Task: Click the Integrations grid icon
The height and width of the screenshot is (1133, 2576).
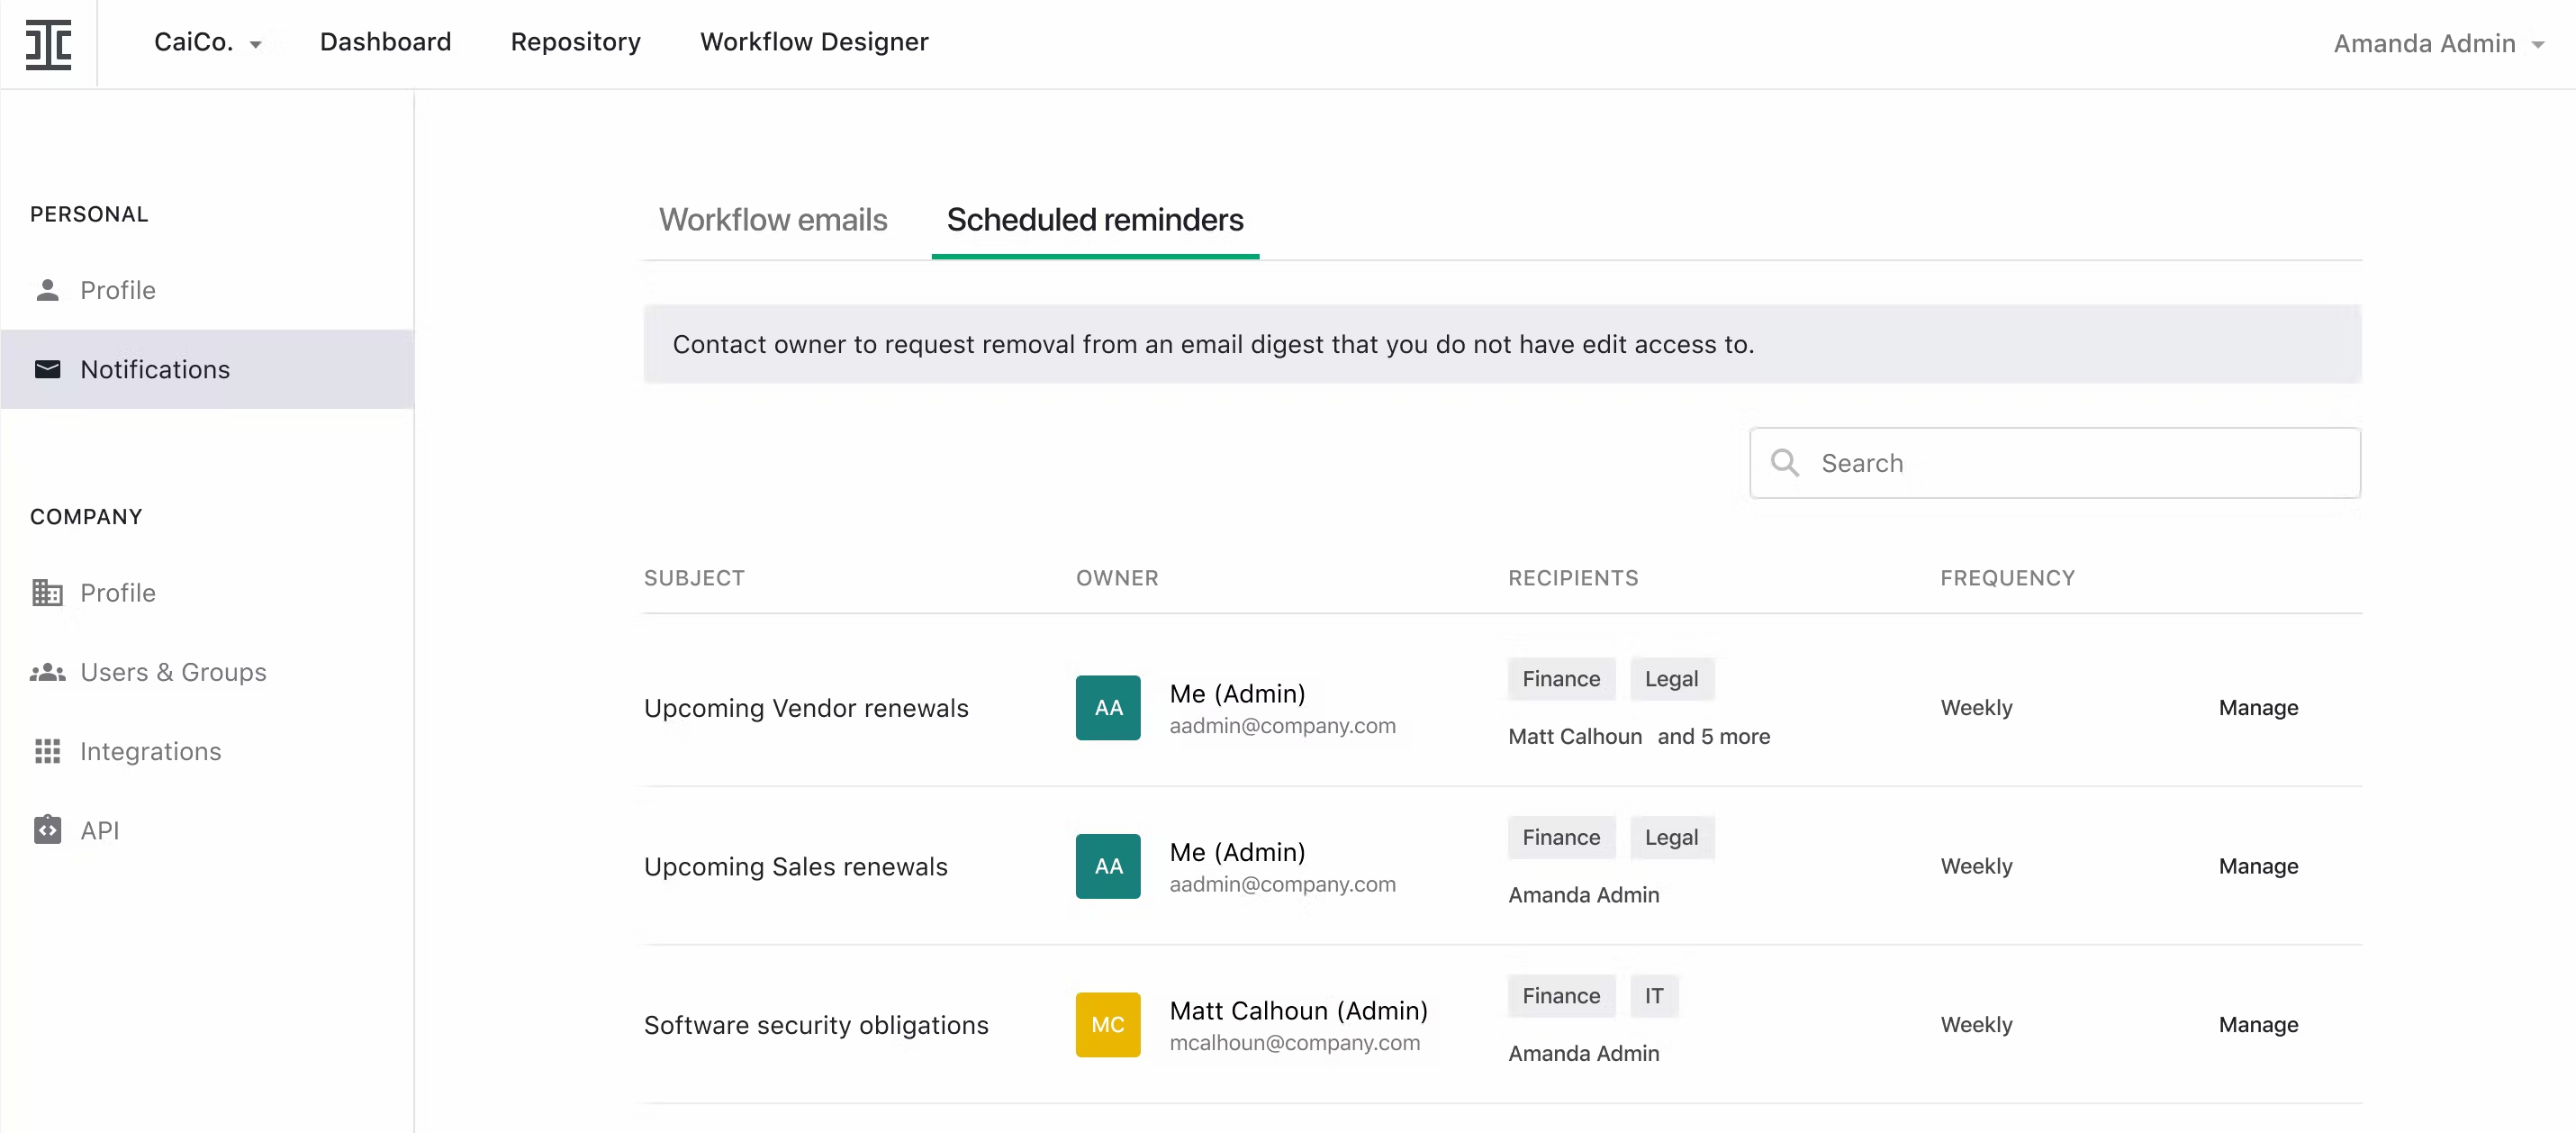Action: [x=47, y=751]
